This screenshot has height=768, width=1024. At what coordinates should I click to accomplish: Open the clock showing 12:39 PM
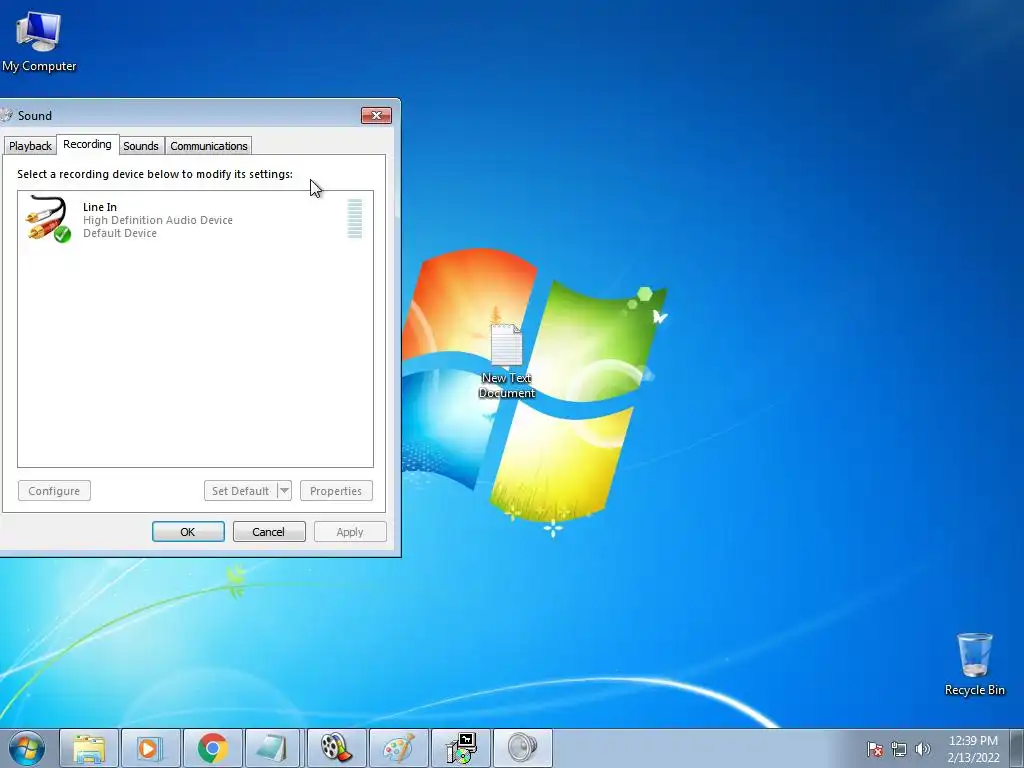973,748
